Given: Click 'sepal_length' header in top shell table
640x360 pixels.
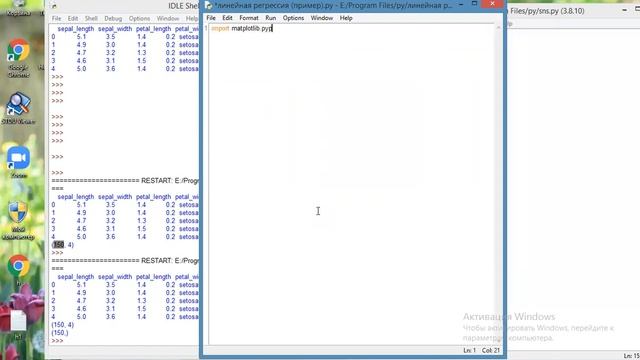Looking at the screenshot, I should coord(76,29).
